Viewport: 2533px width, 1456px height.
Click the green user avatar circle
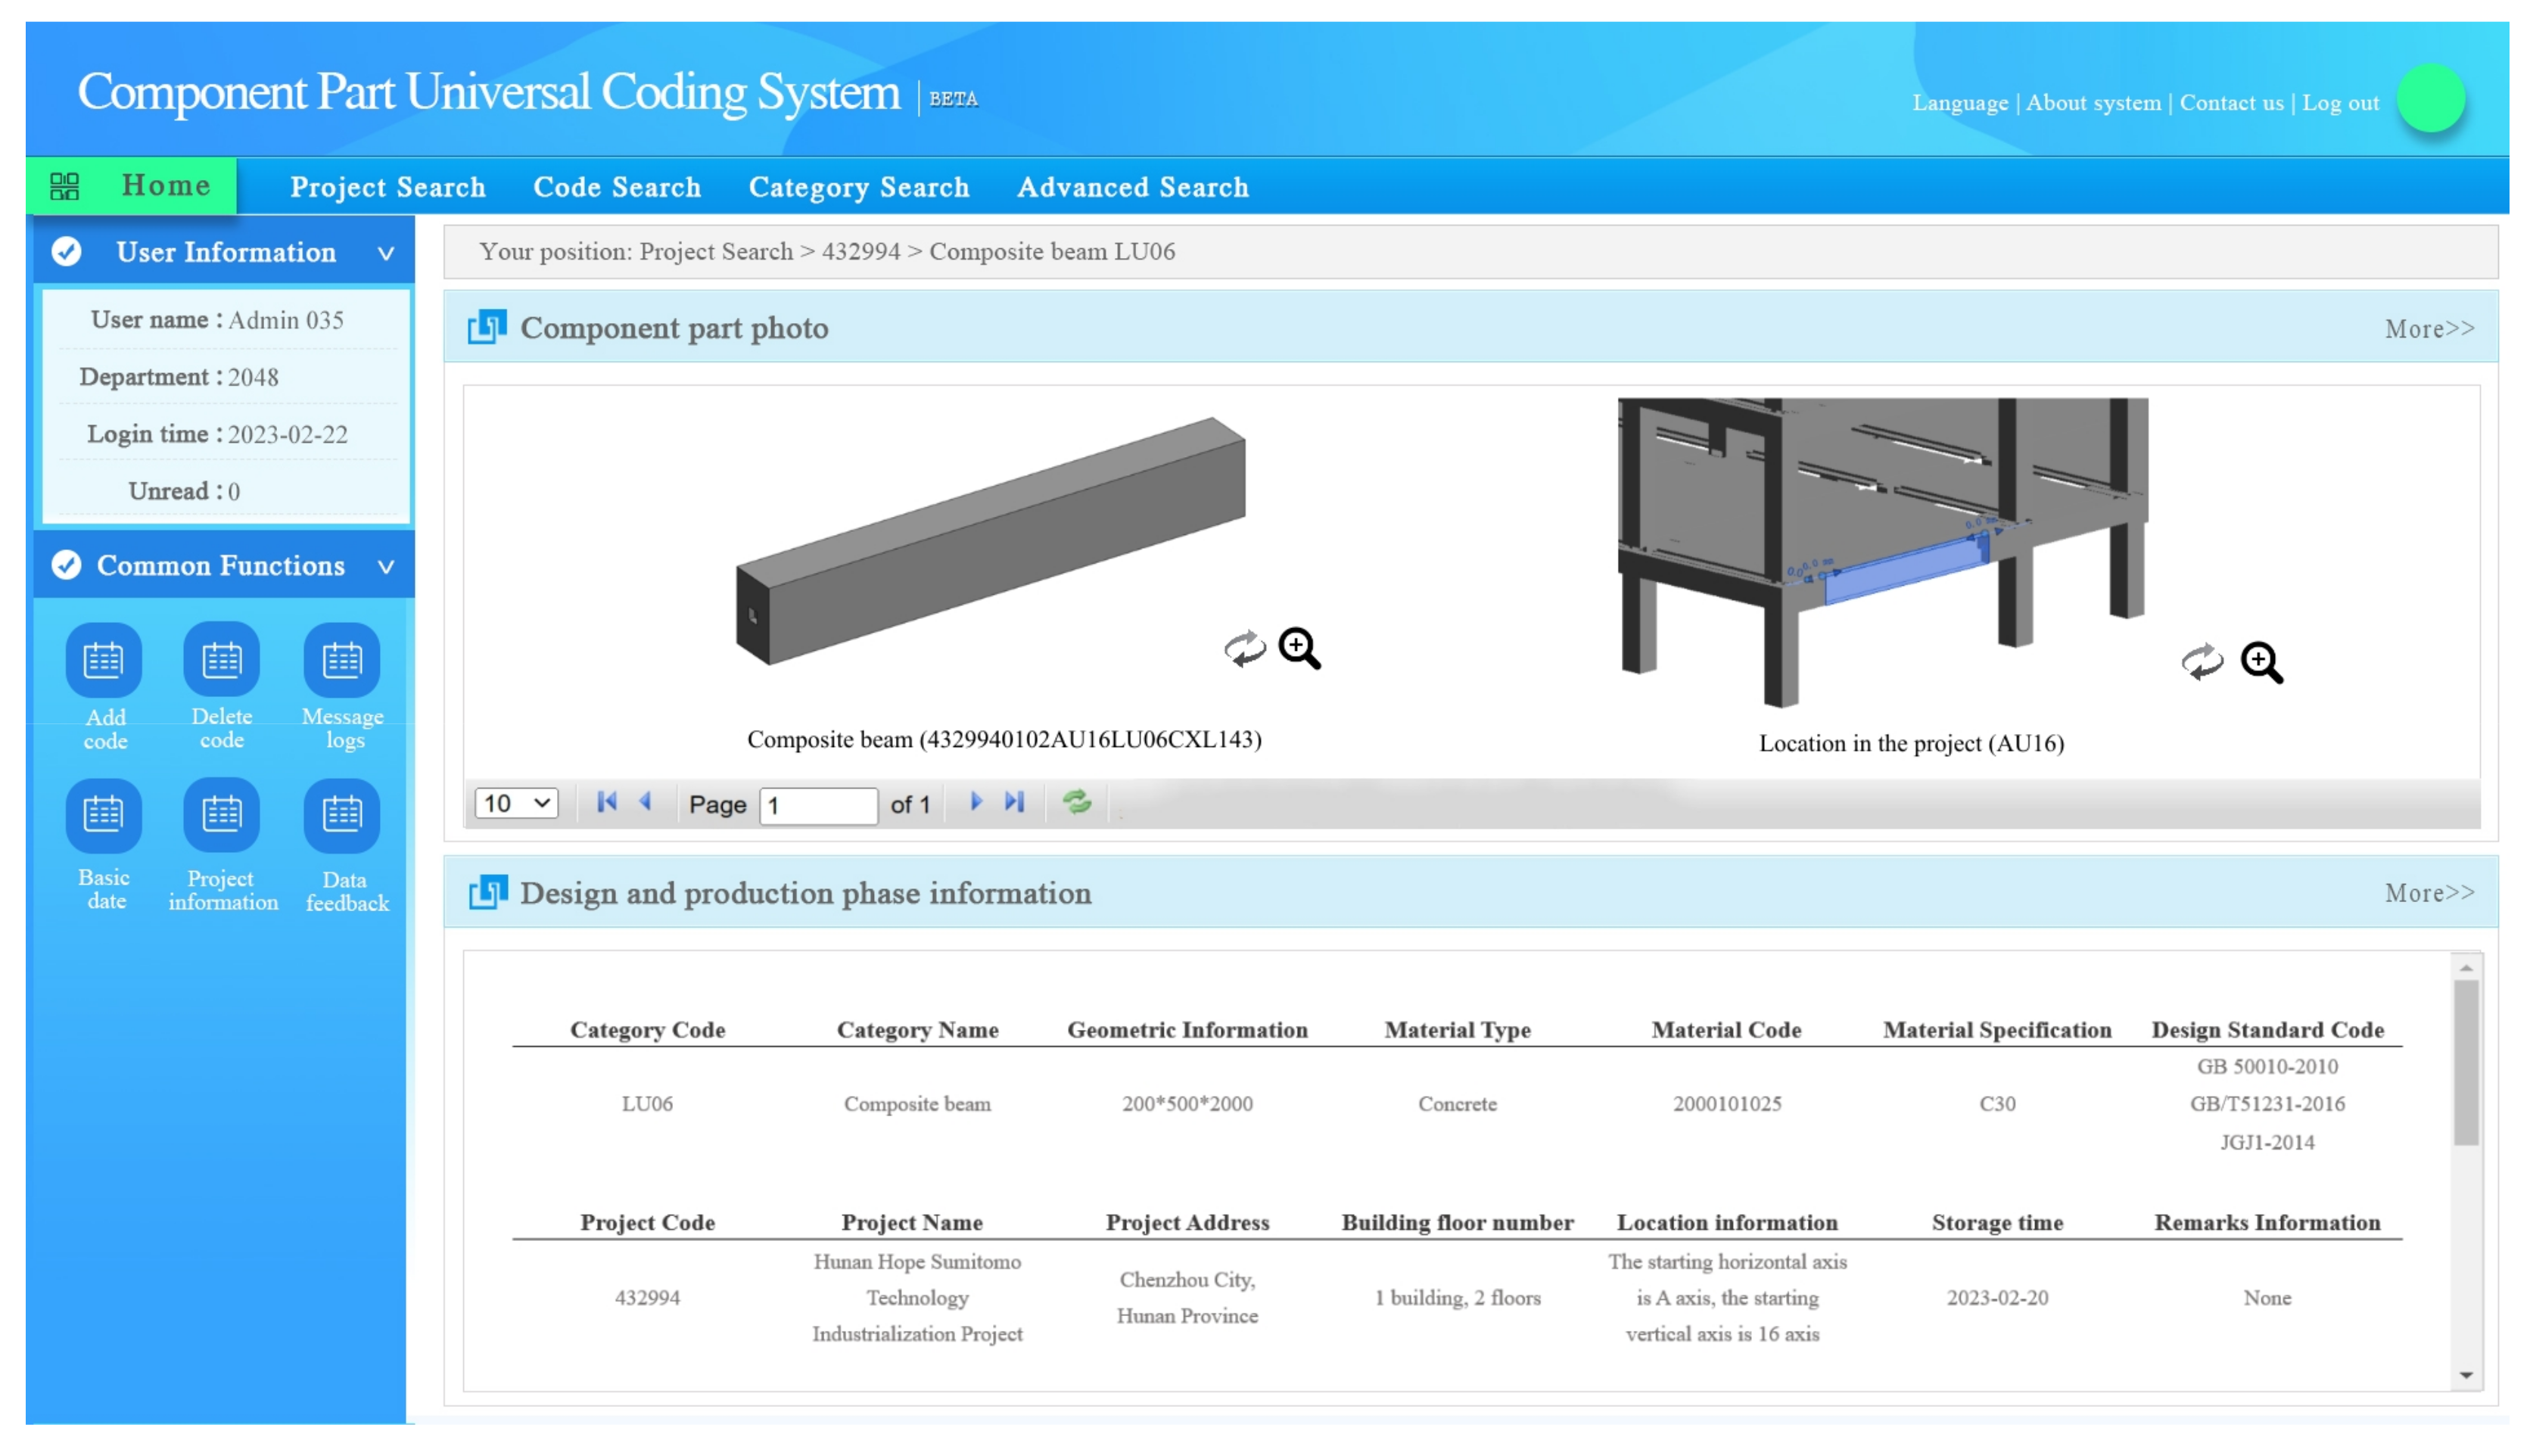2431,98
